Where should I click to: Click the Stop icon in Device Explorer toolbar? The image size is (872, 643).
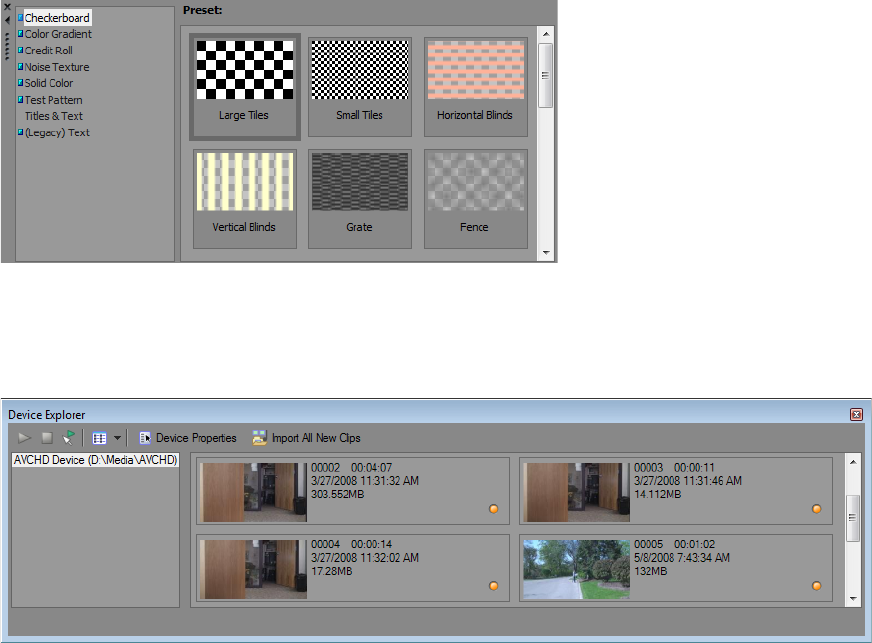(46, 438)
